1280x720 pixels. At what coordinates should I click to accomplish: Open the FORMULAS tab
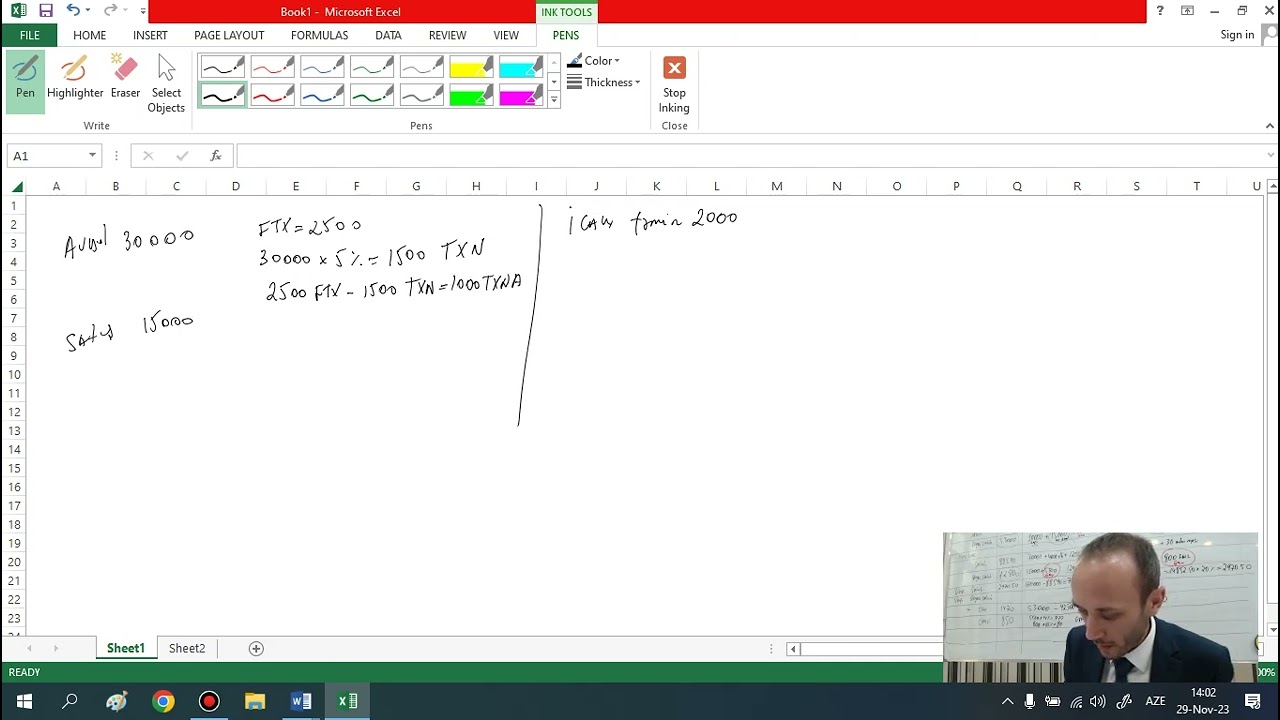(x=319, y=35)
